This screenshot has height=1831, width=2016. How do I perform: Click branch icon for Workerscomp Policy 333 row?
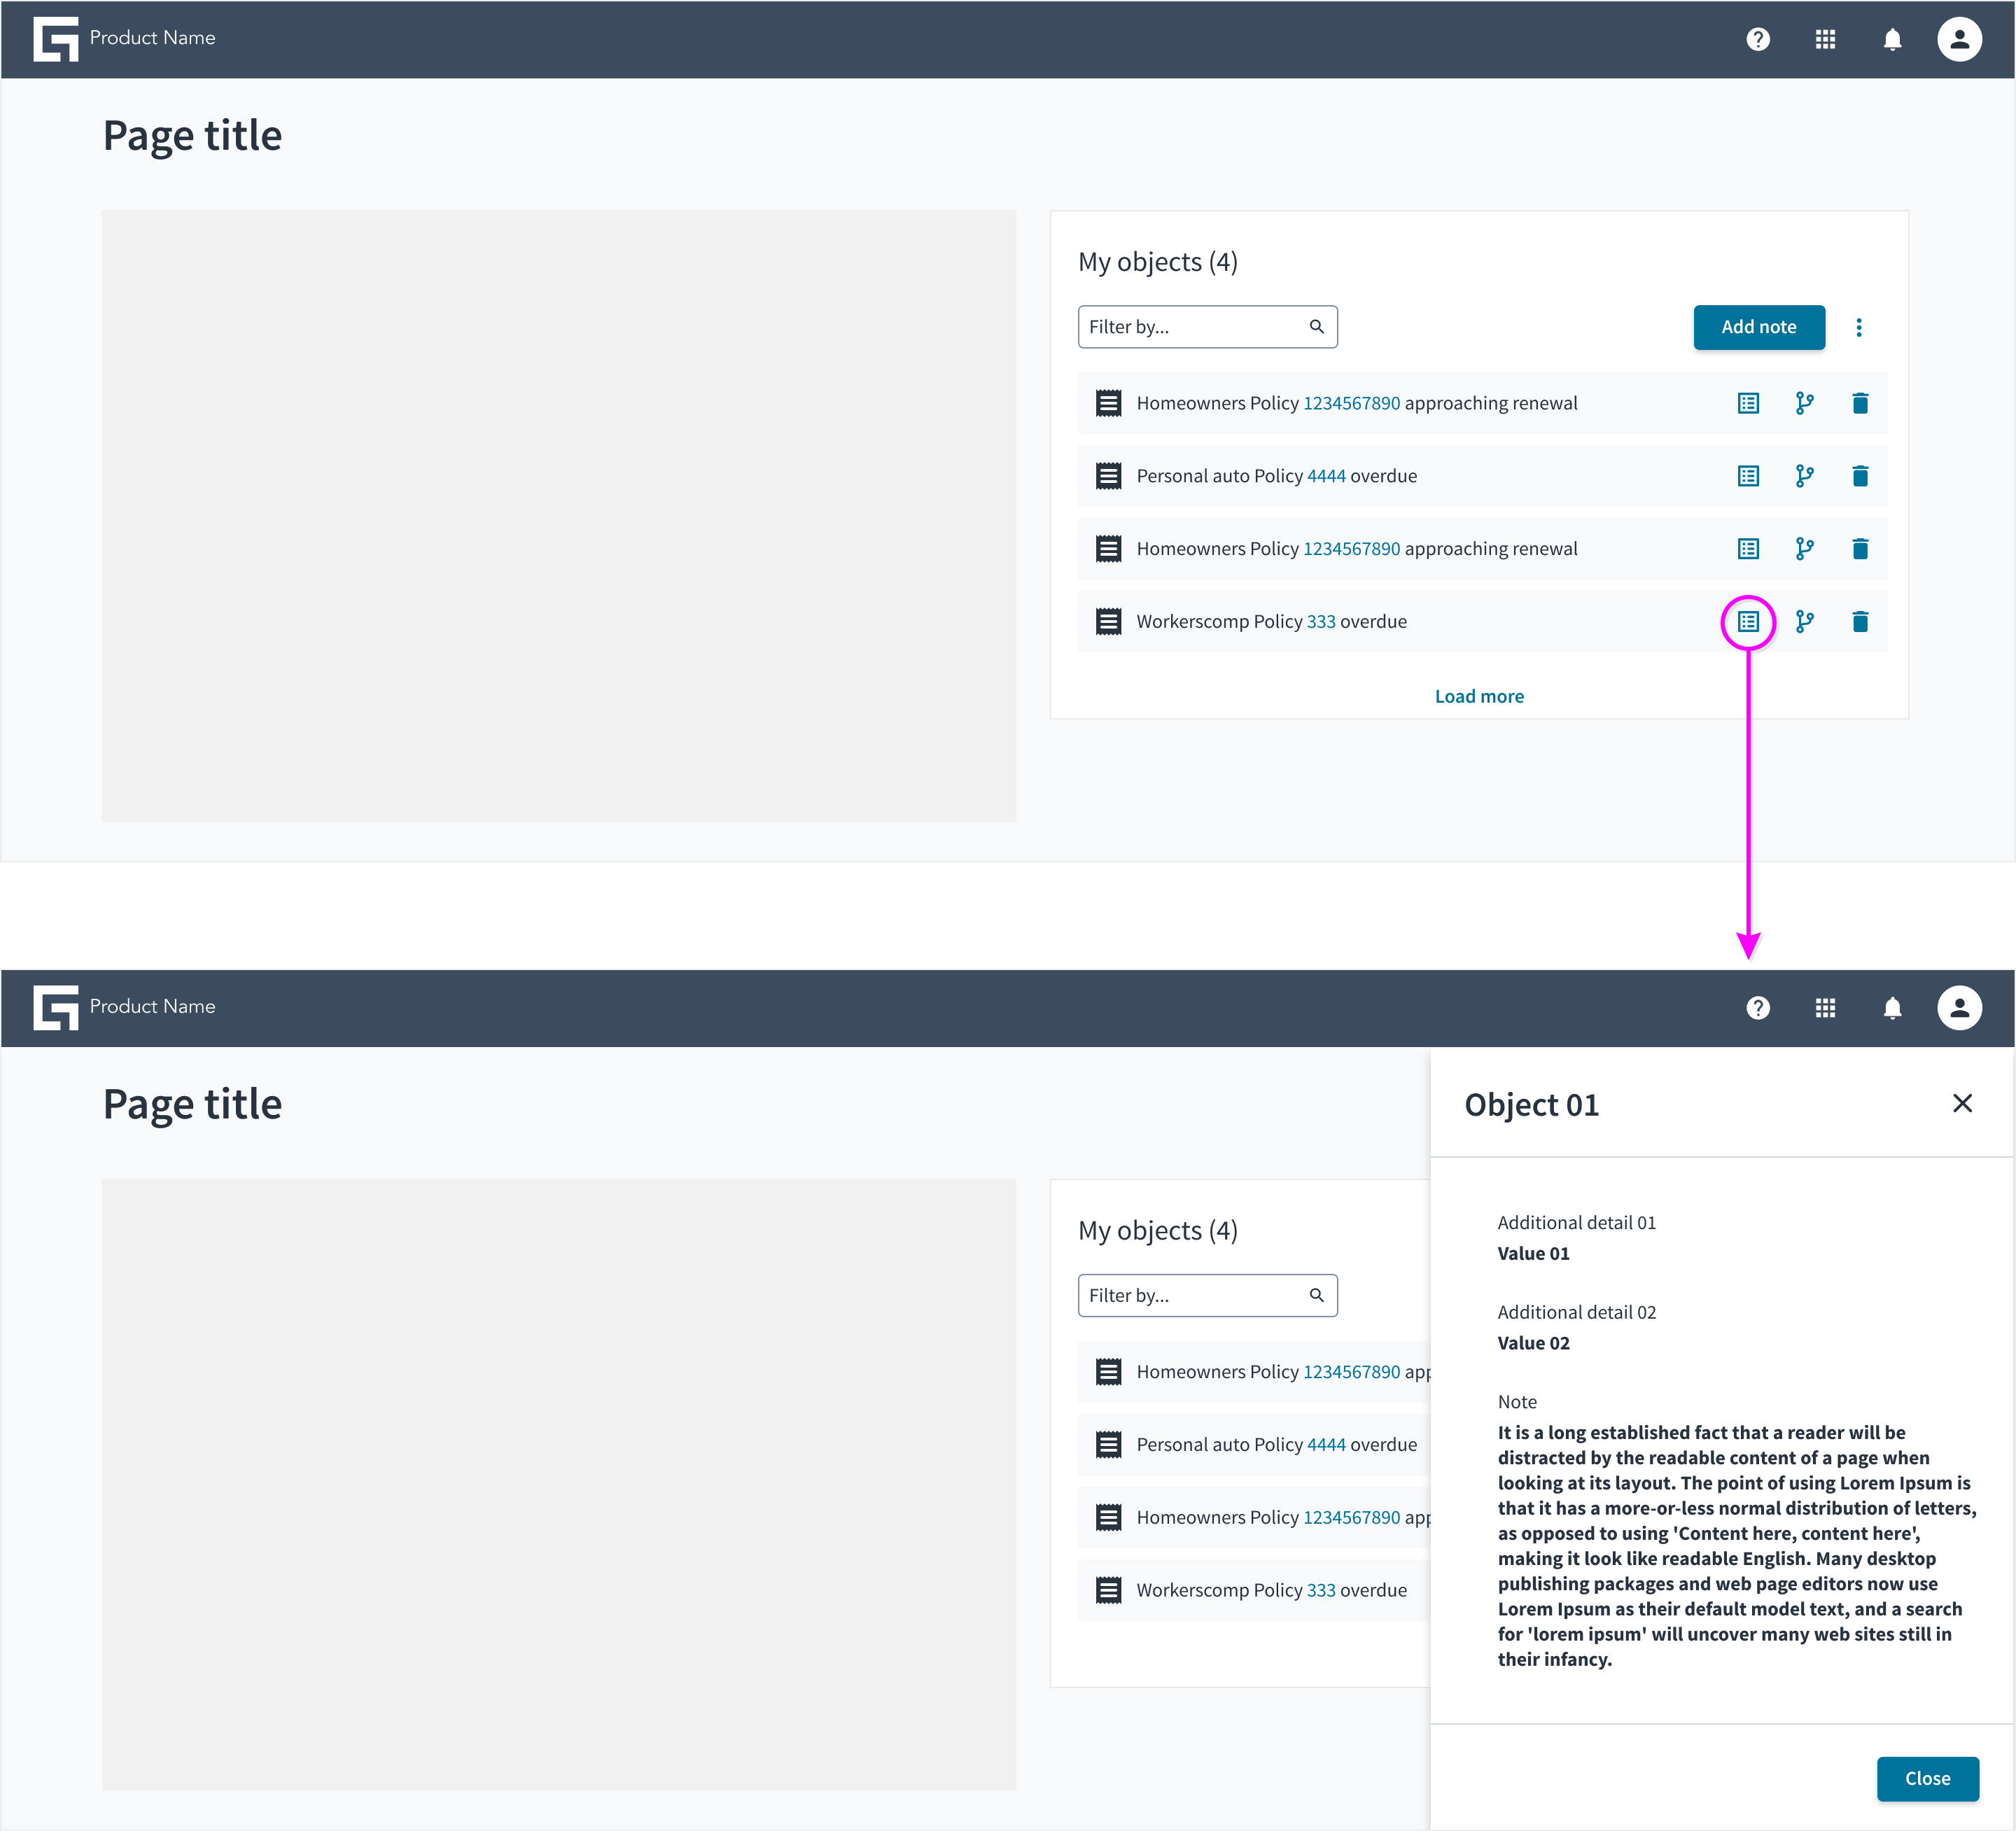pyautogui.click(x=1804, y=622)
